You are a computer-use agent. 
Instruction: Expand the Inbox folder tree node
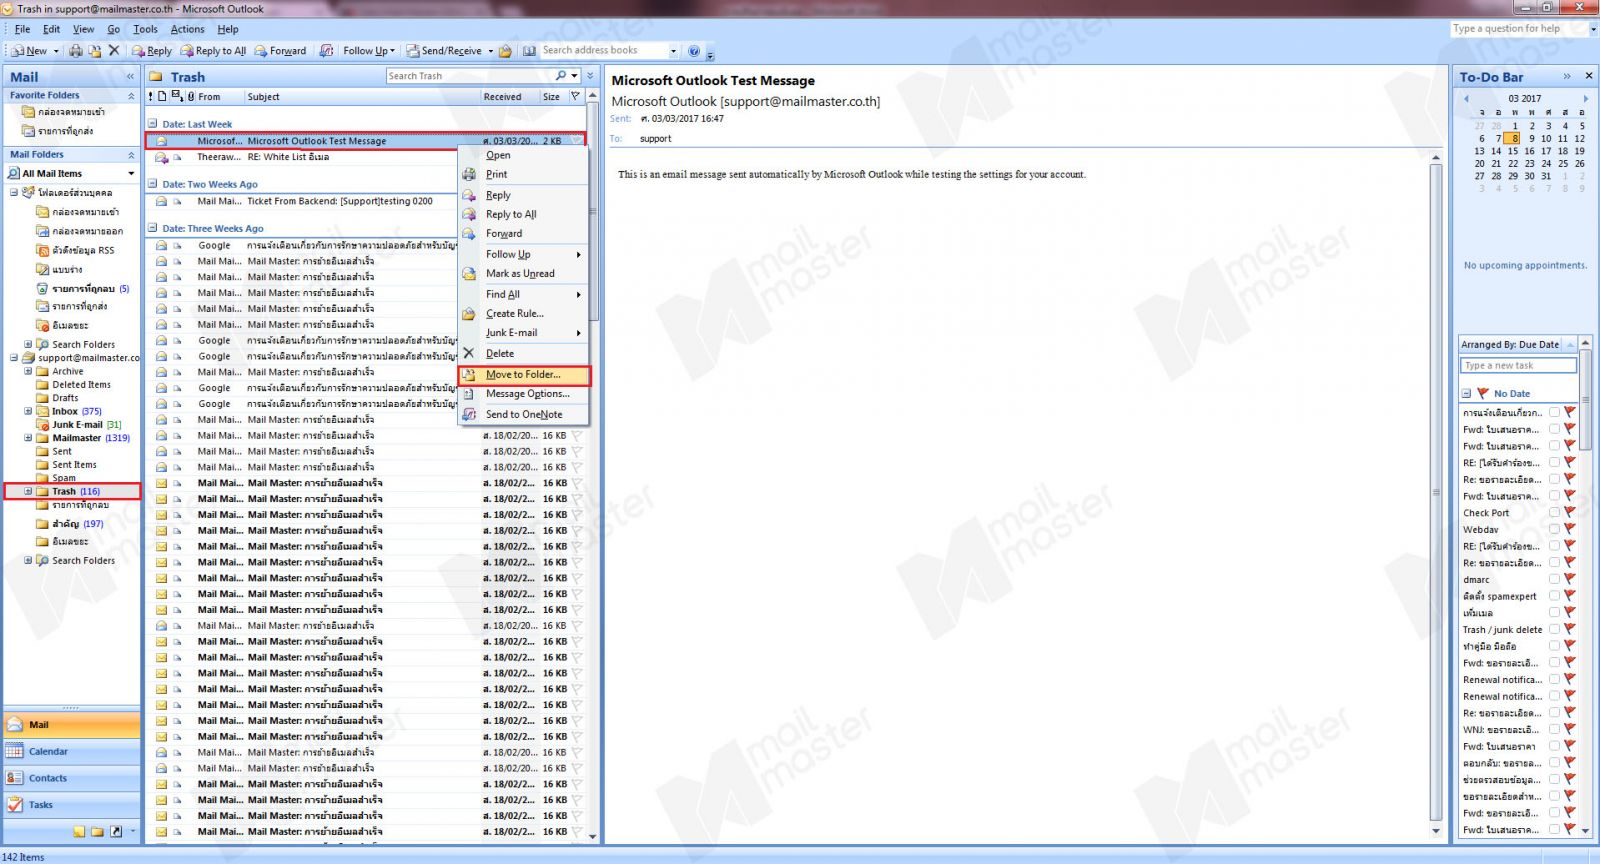pyautogui.click(x=28, y=411)
